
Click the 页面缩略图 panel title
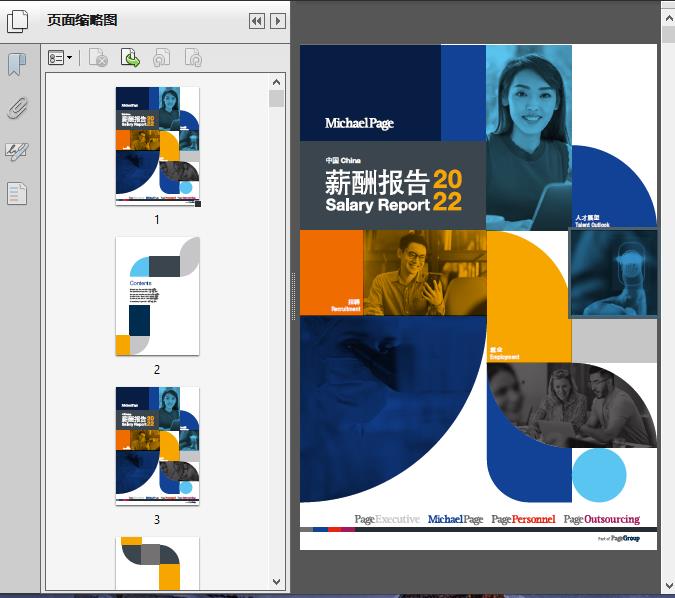82,20
